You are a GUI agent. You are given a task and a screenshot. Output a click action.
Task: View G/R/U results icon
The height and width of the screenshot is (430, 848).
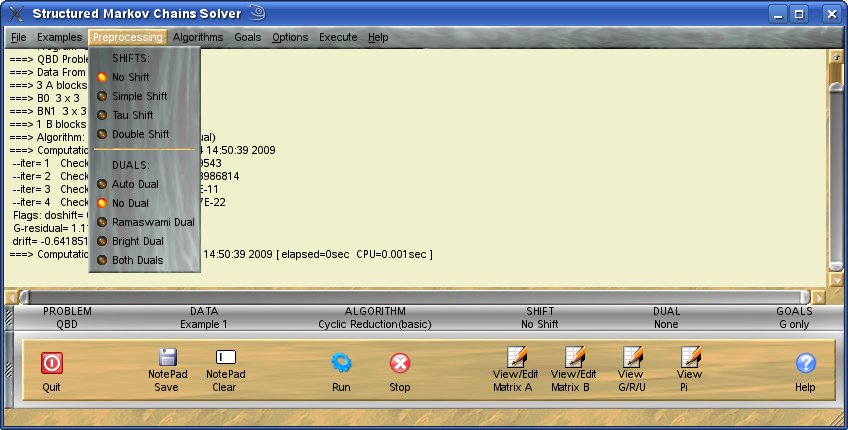[631, 357]
